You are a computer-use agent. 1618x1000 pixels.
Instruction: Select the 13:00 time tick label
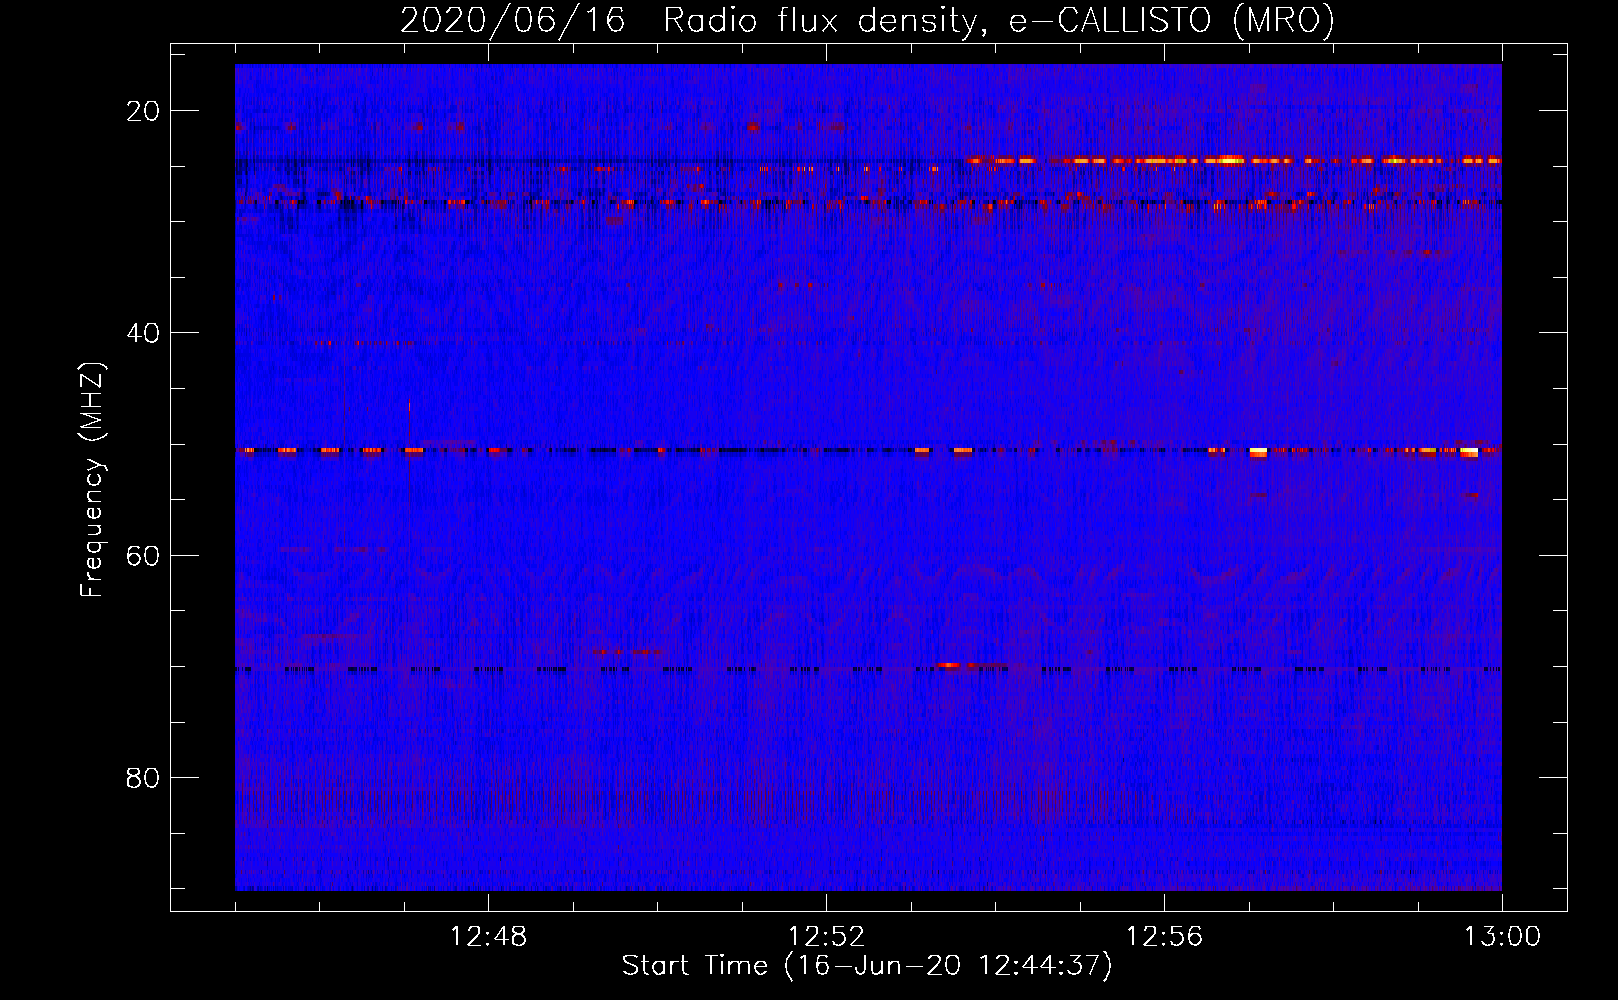(1503, 937)
